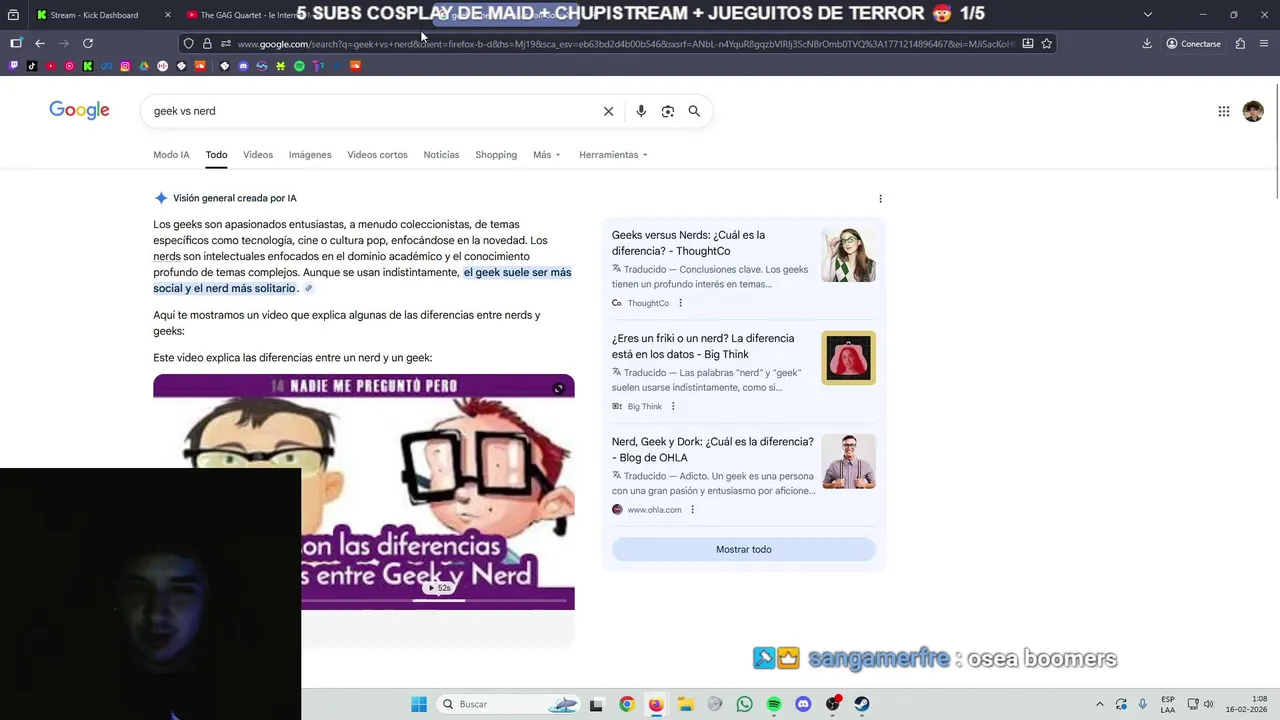Viewport: 1280px width, 720px height.
Task: Switch to the Imágenes tab
Action: point(310,155)
